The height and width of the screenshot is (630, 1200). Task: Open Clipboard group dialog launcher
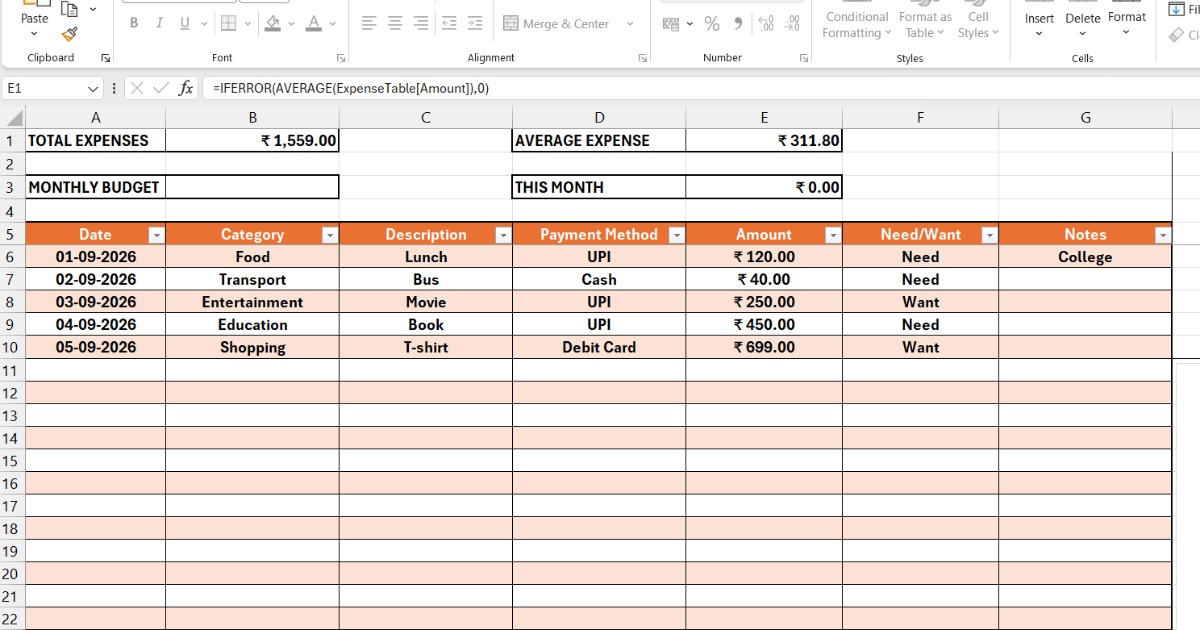click(x=106, y=58)
